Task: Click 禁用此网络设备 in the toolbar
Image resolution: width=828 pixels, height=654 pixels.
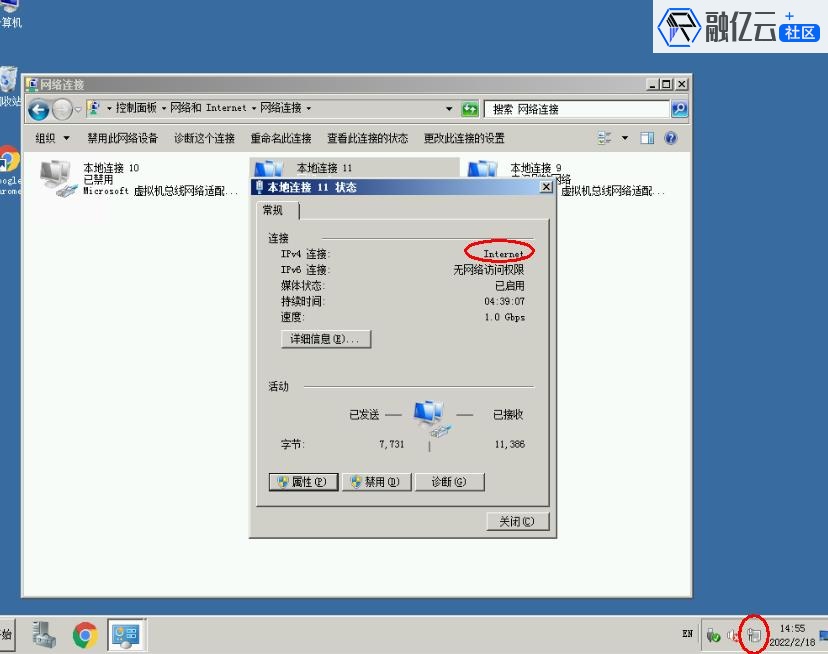Action: pos(122,138)
